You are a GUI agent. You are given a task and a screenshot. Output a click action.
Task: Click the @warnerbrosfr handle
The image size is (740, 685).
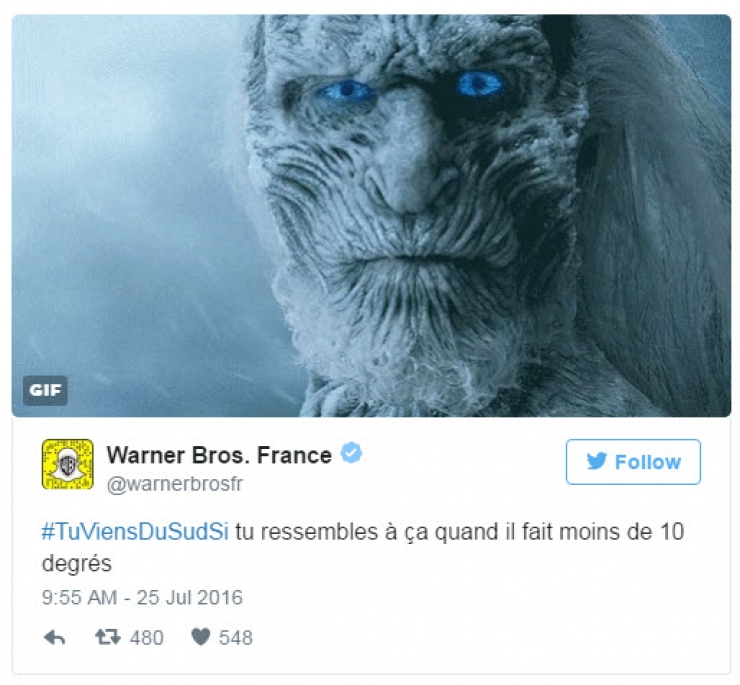point(175,484)
